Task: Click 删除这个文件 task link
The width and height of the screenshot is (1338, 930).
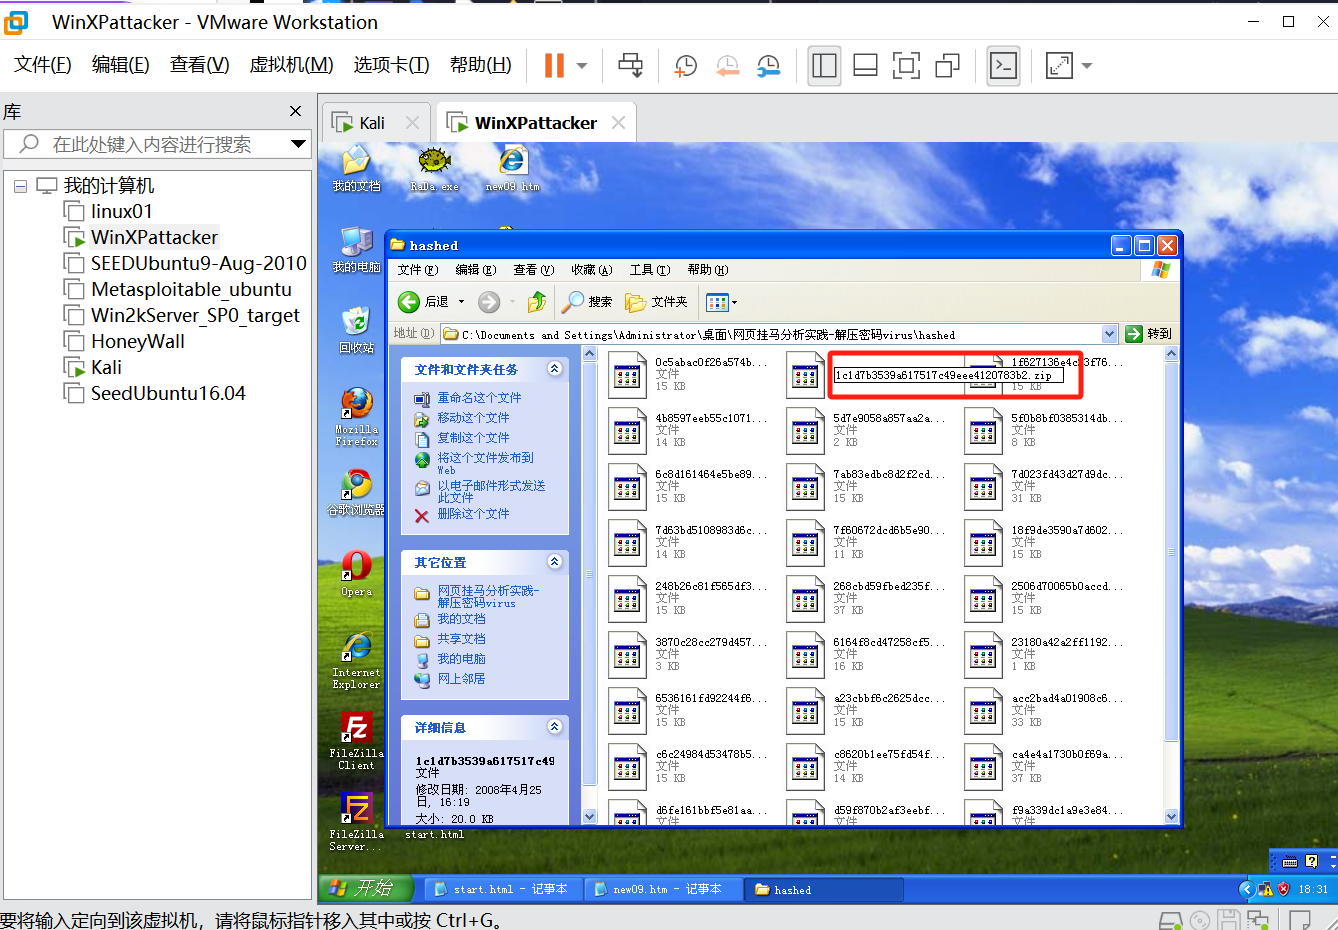Action: [x=473, y=514]
